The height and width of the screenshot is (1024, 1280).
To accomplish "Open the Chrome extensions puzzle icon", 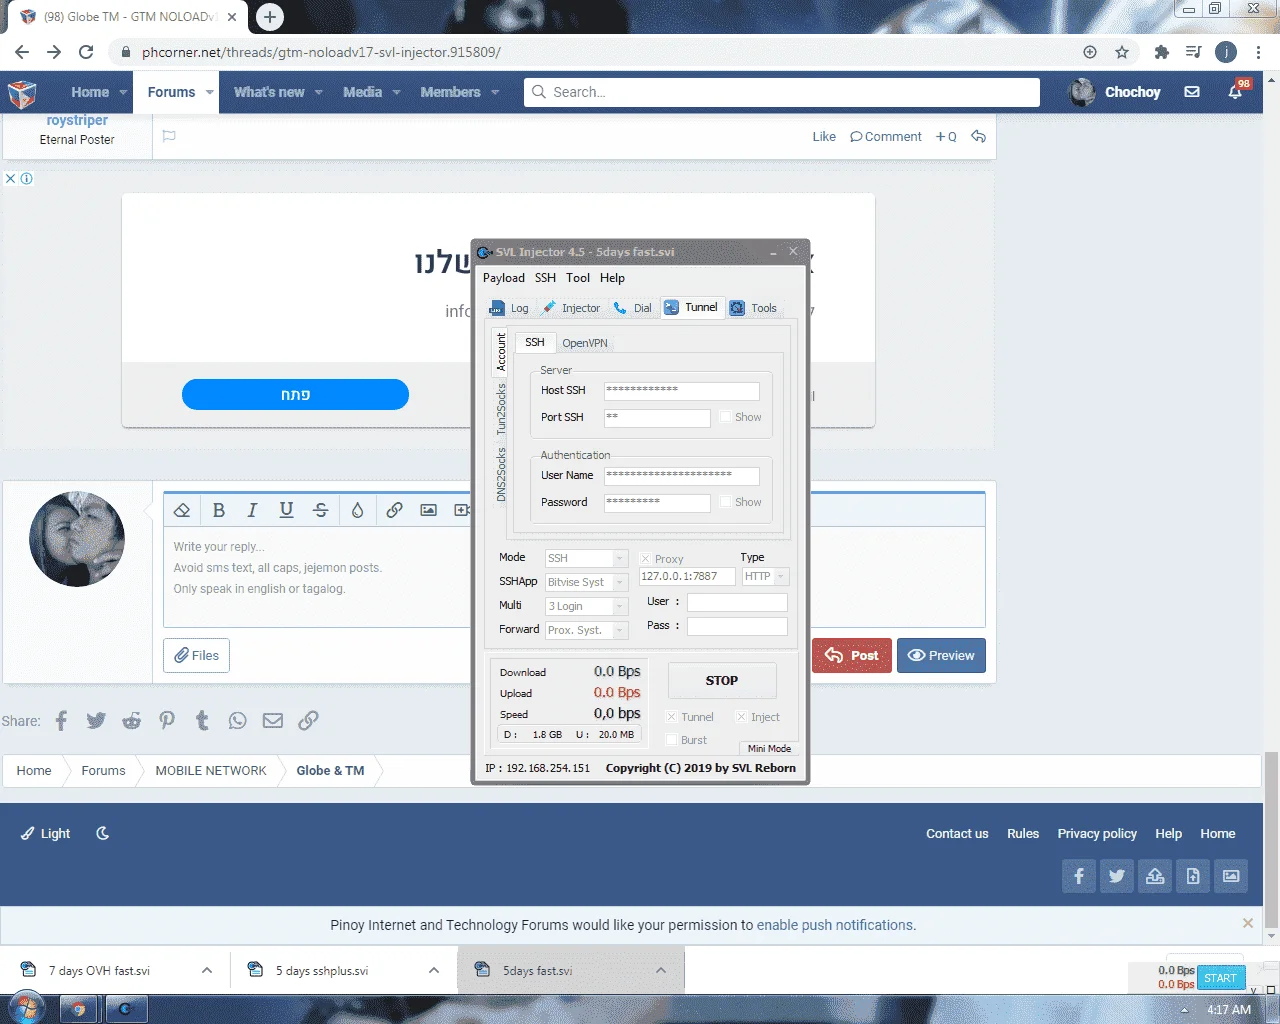I will 1161,52.
